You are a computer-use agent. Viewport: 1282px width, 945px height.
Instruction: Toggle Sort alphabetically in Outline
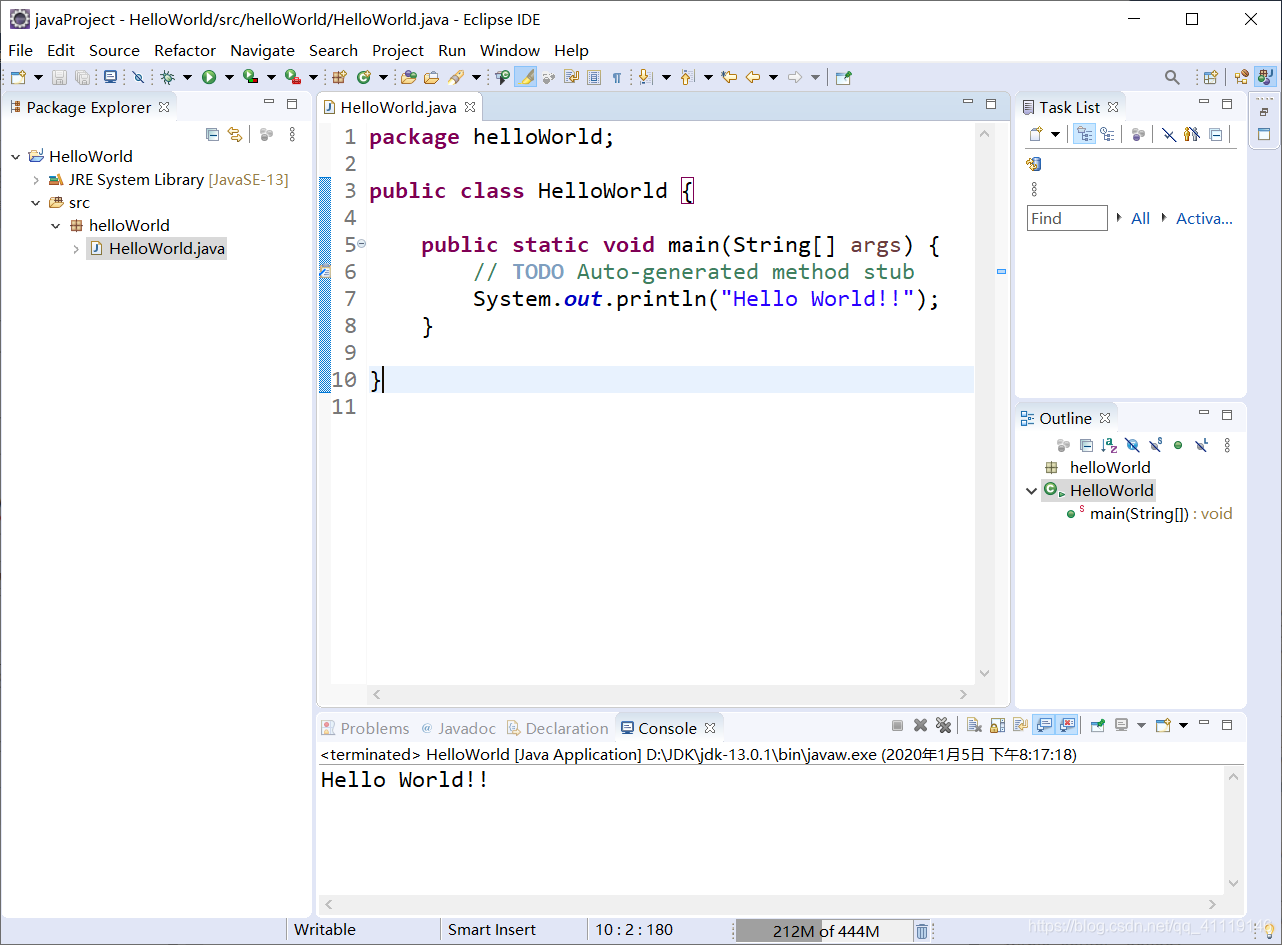click(x=1109, y=445)
